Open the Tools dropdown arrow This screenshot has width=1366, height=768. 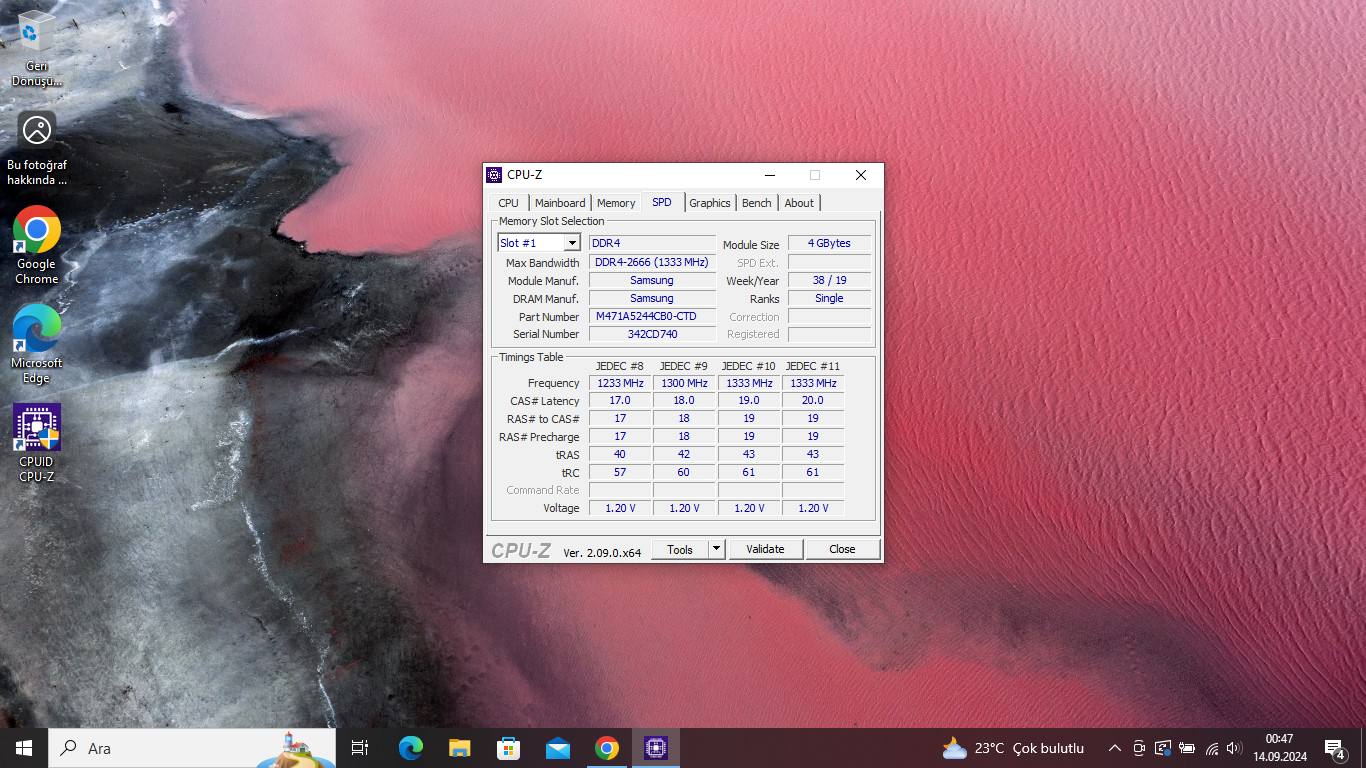[716, 549]
